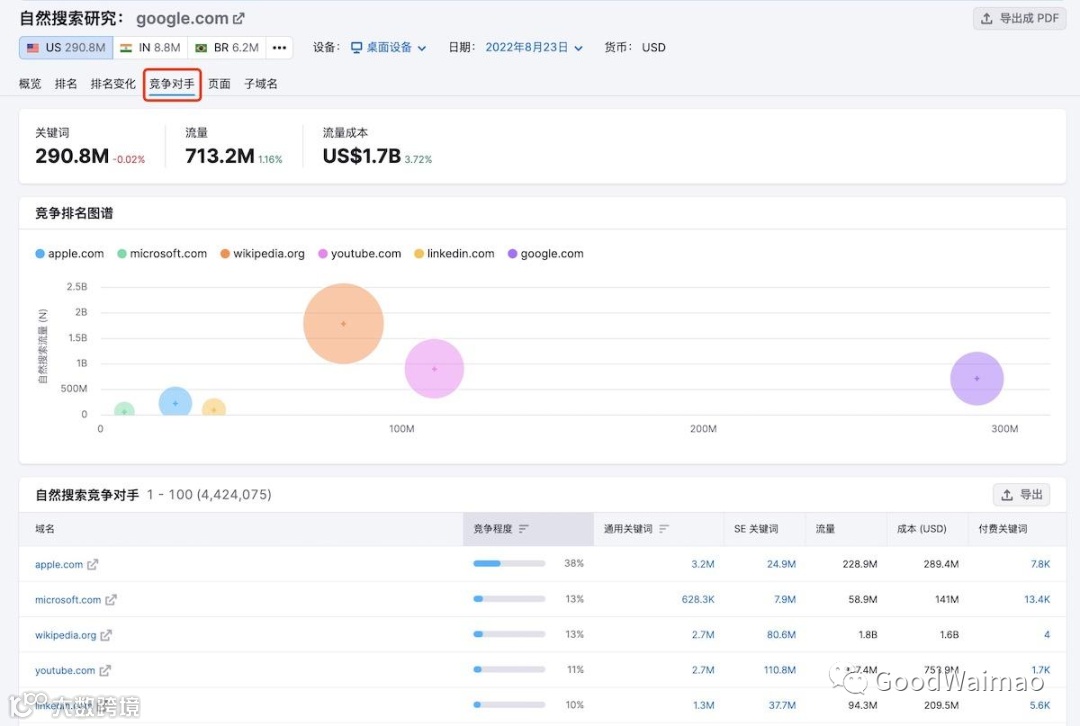Open the youtube.com domain link
Screen dimensions: 1080x726
[x=65, y=670]
